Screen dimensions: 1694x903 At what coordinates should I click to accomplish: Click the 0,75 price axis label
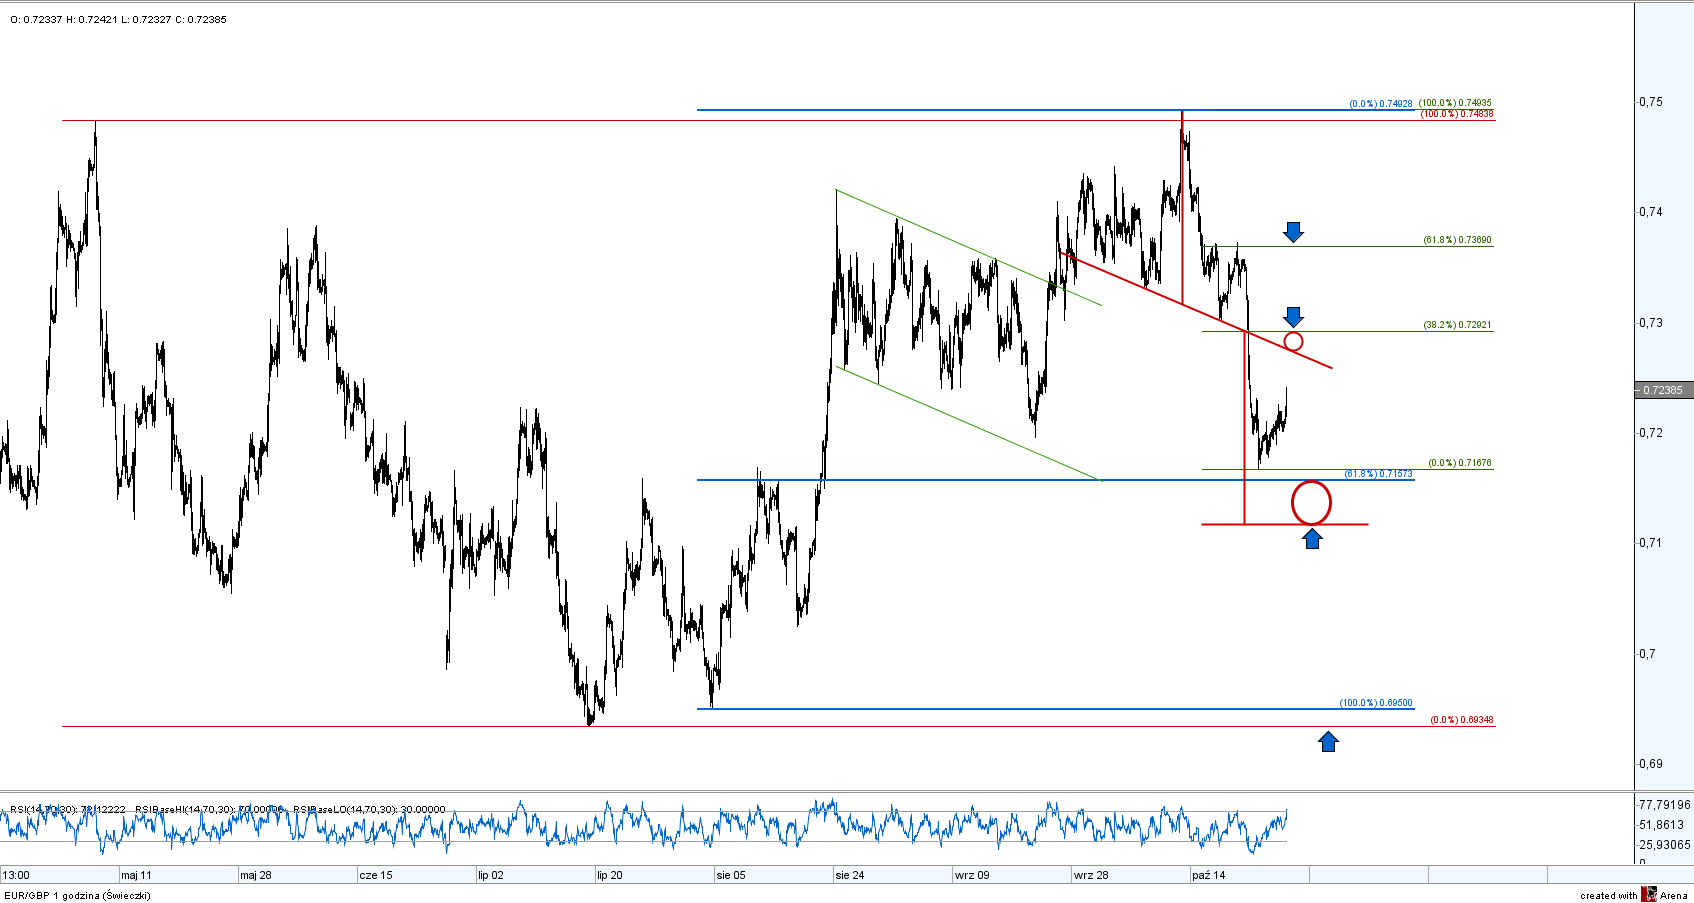(1650, 102)
